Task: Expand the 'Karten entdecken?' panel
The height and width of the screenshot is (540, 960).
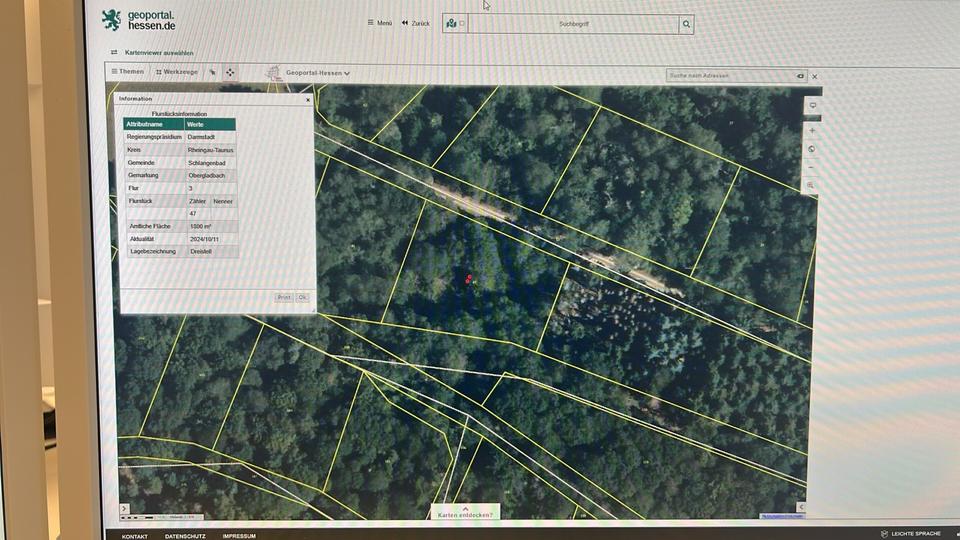Action: pos(465,514)
